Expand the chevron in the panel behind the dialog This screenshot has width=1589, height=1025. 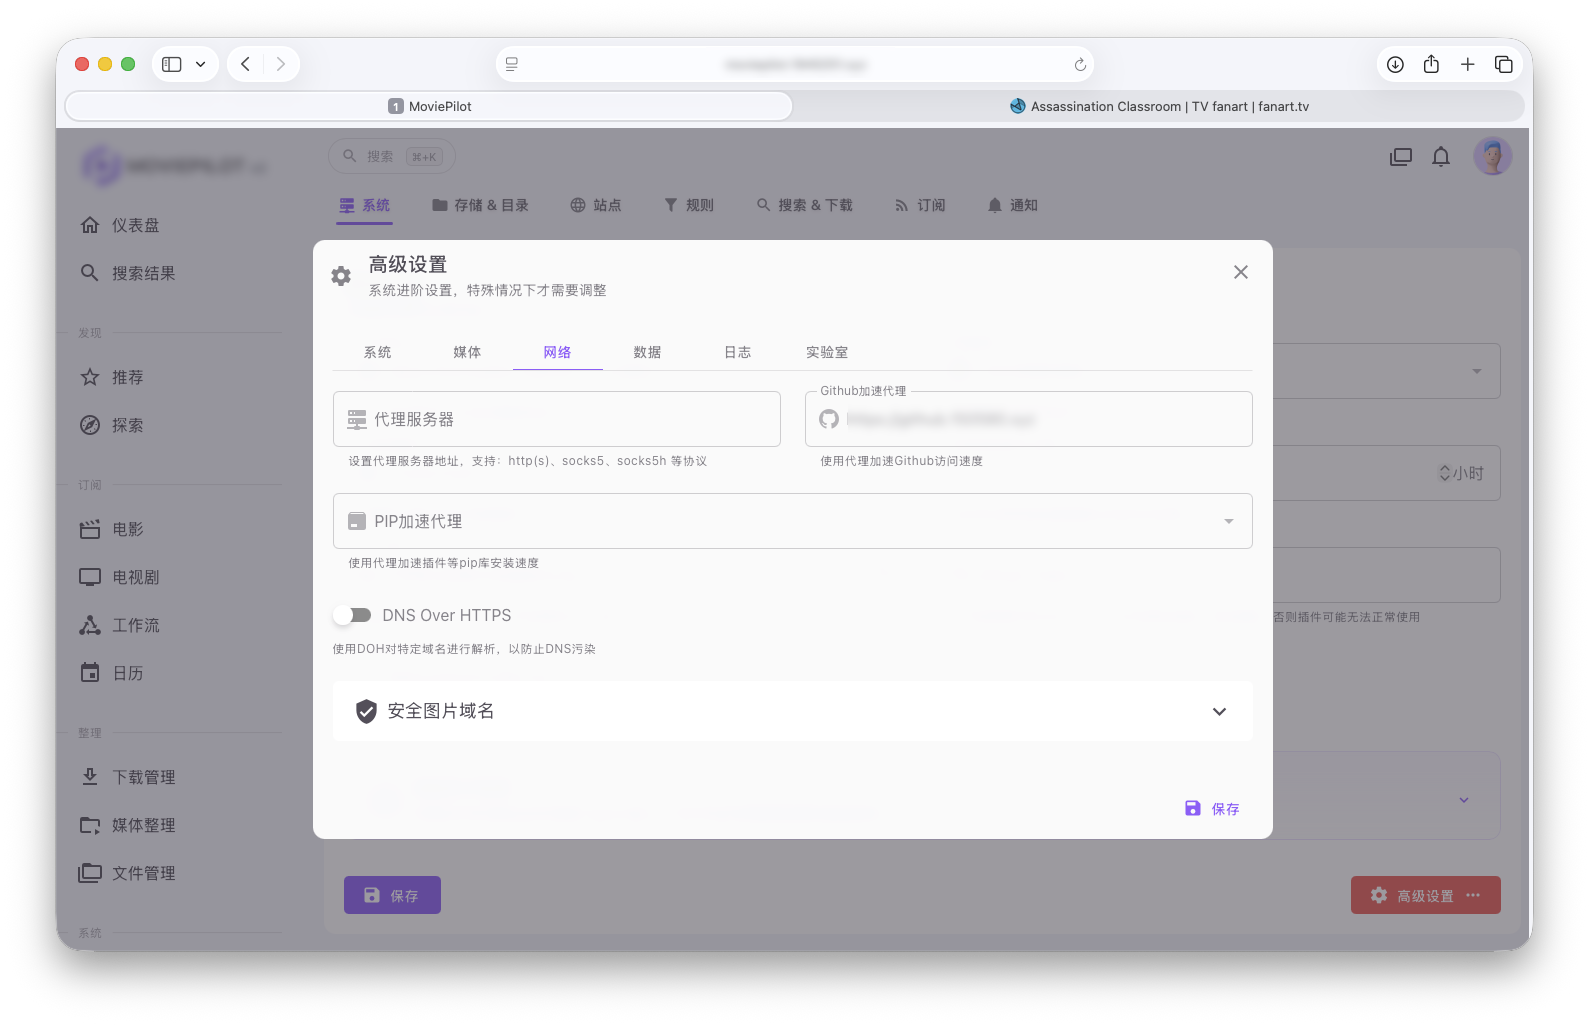point(1463,800)
